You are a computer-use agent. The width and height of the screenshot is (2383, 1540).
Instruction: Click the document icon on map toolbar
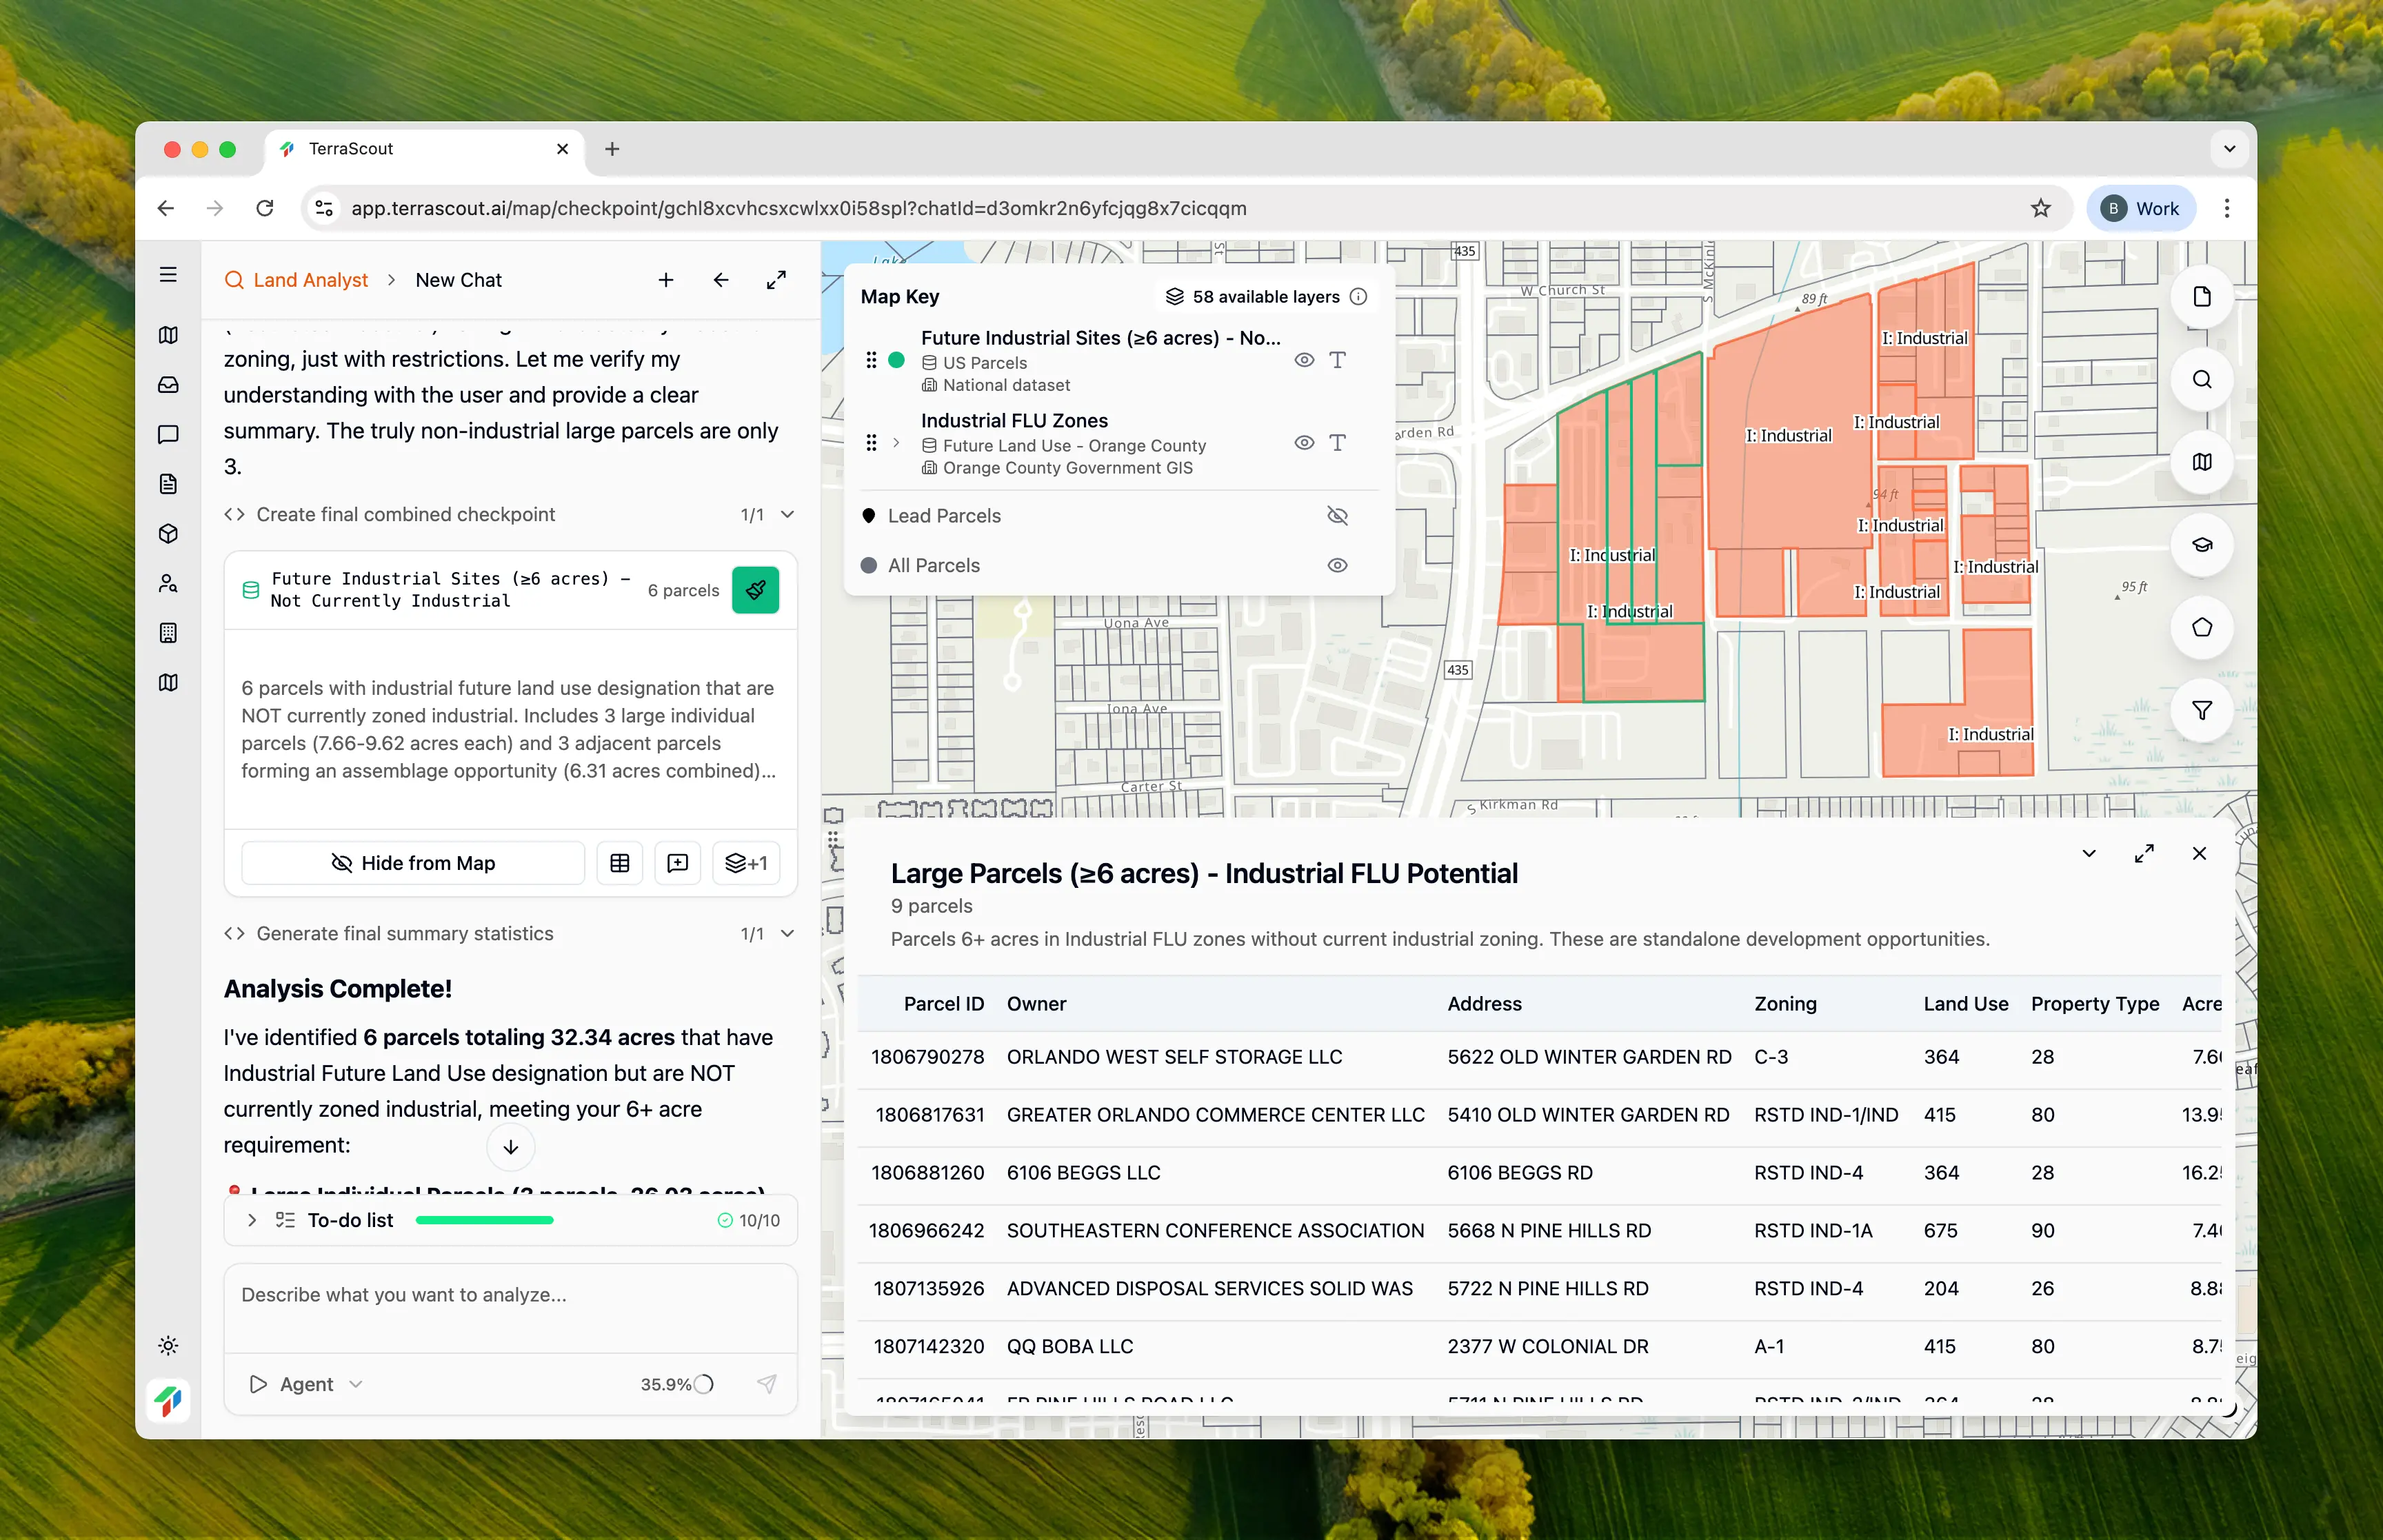[x=2201, y=297]
